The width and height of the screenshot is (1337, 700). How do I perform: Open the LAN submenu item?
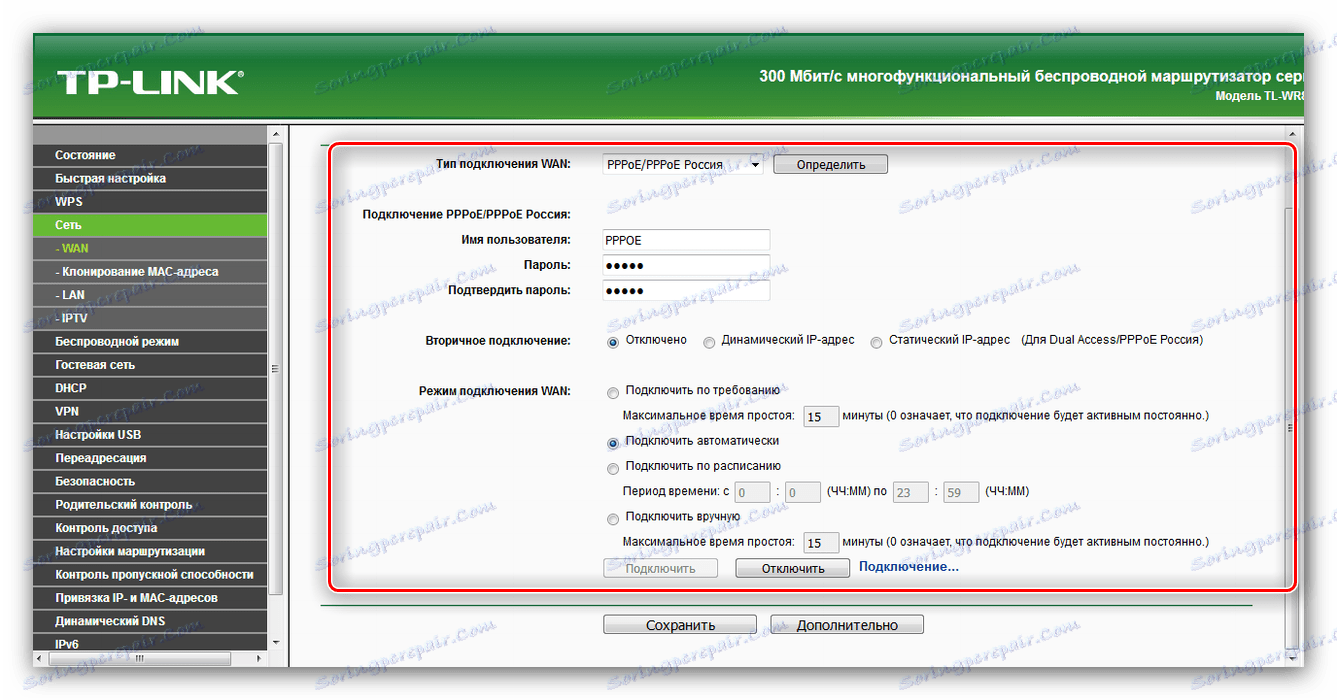tap(150, 295)
